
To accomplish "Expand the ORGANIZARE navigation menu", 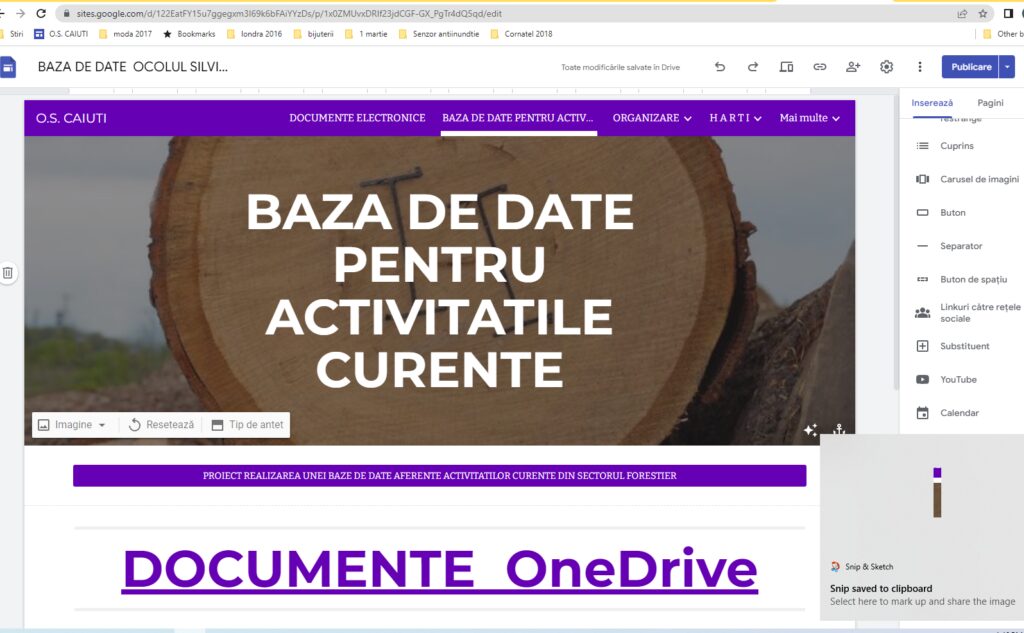I will click(652, 118).
